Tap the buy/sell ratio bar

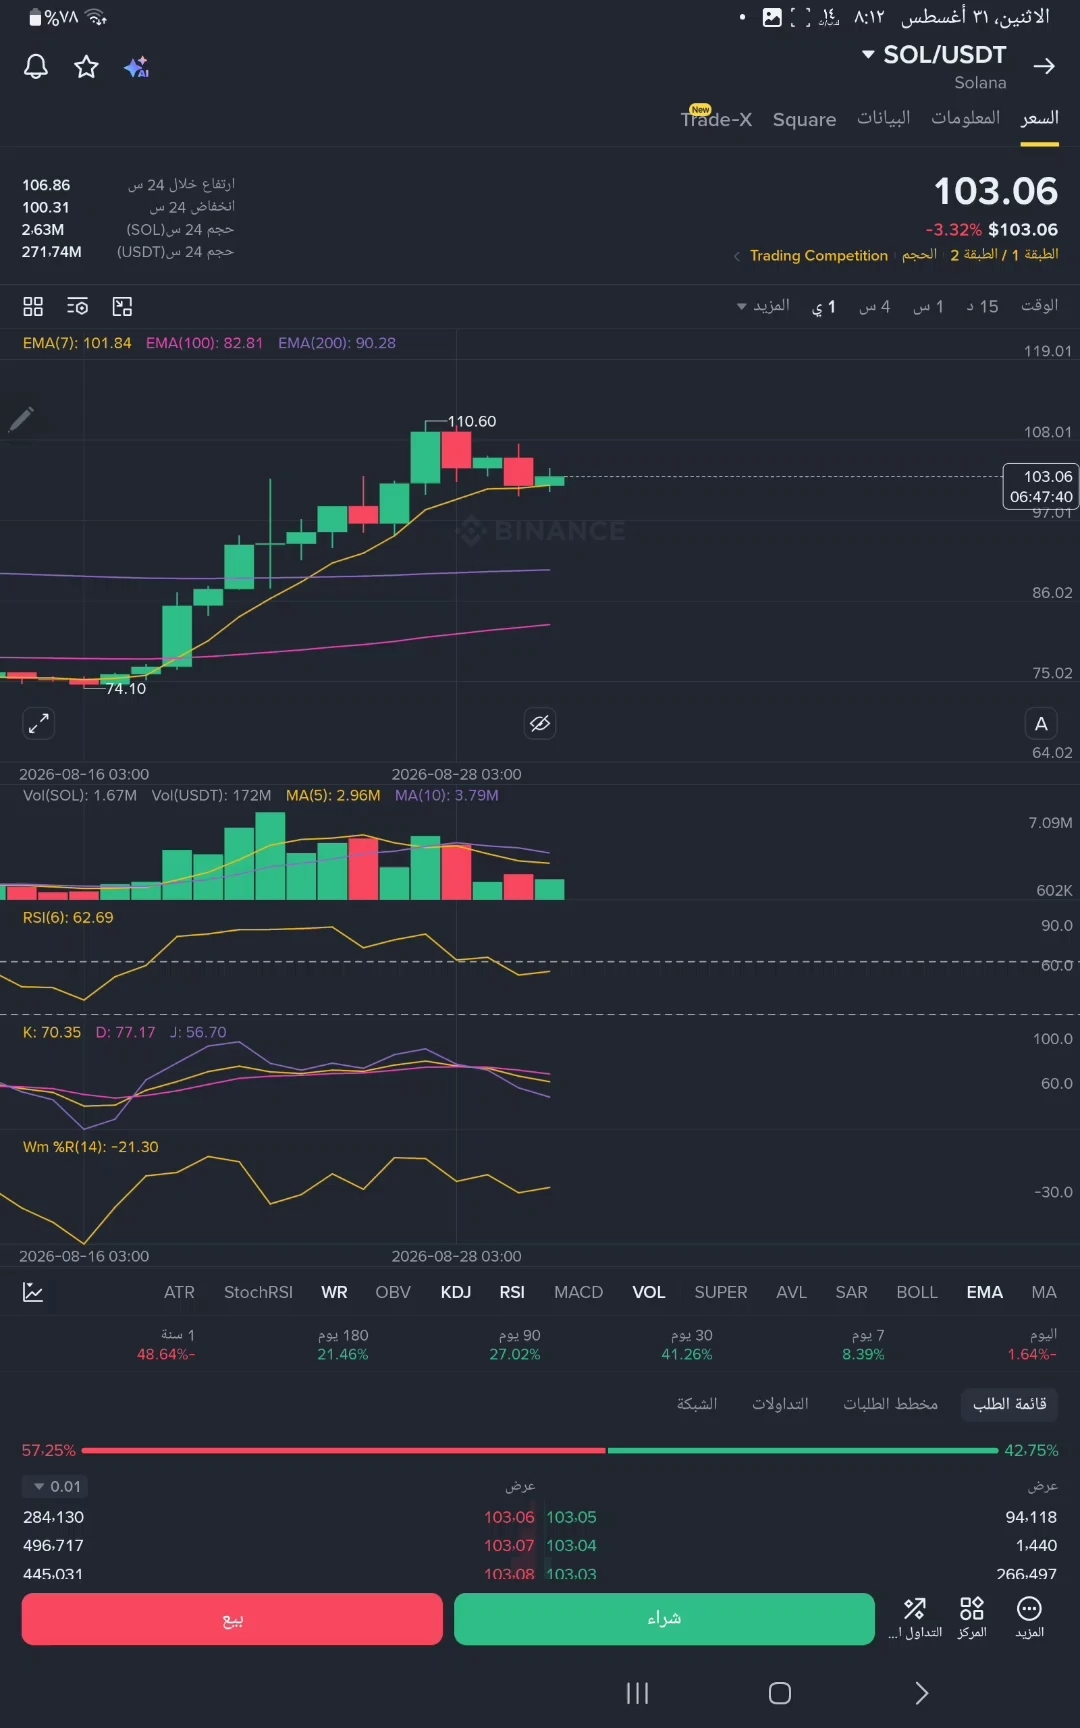[540, 1450]
